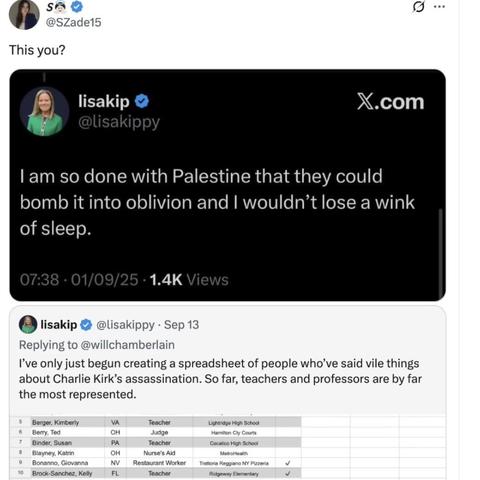Click the verified badge beside lisakip in the black card
This screenshot has height=480, width=480.
click(142, 101)
